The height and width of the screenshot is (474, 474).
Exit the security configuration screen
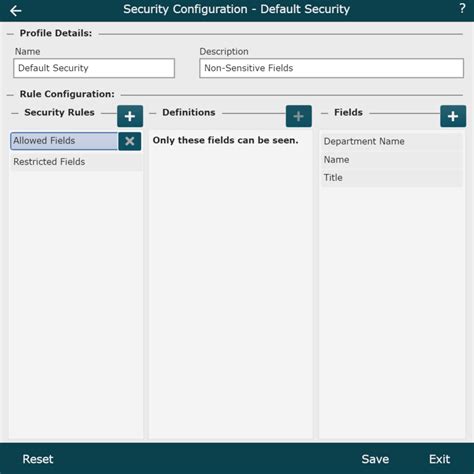point(439,459)
